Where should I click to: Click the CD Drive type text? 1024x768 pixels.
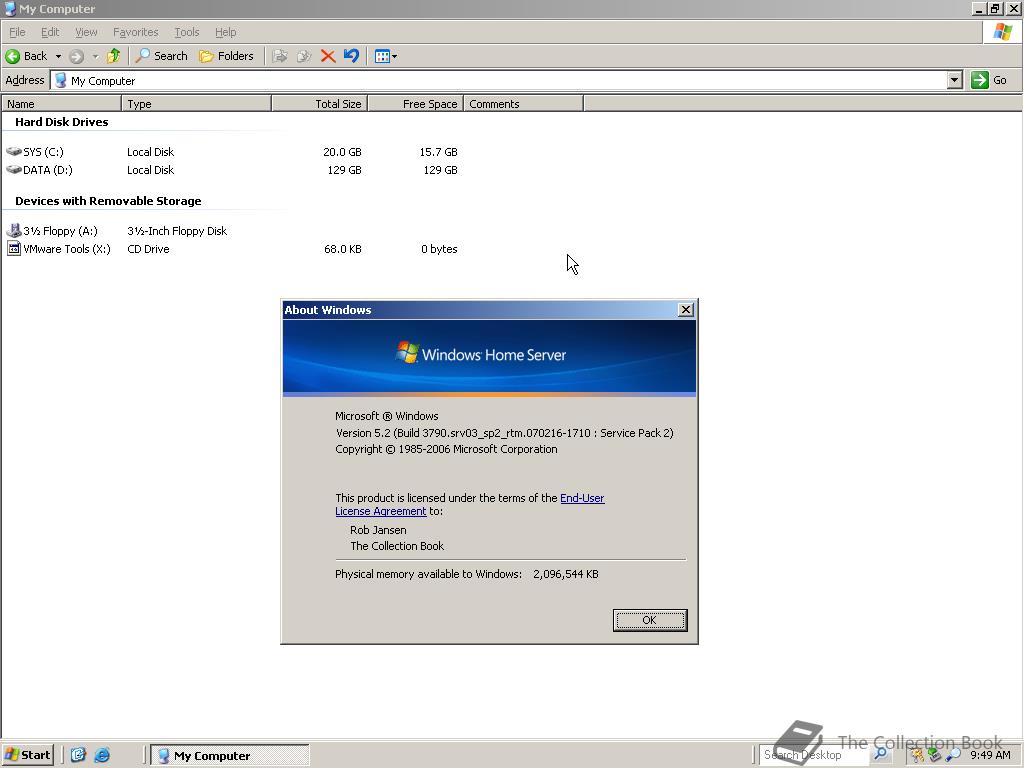(148, 249)
